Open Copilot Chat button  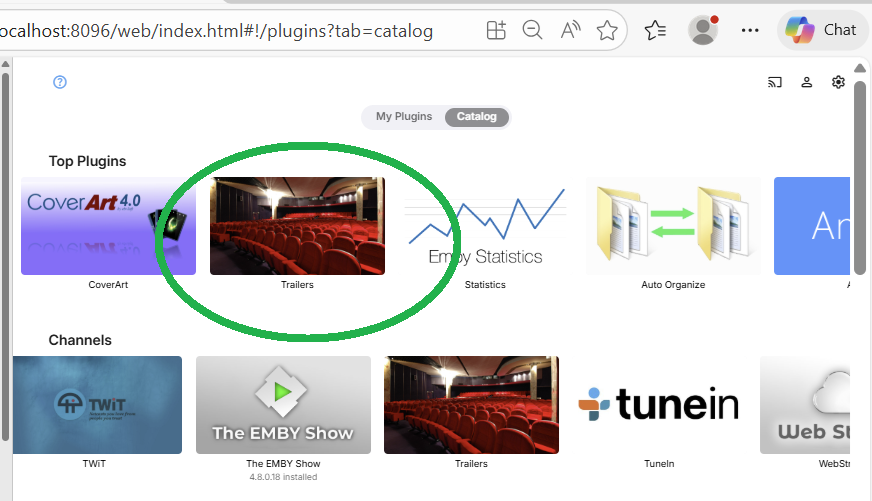(821, 30)
